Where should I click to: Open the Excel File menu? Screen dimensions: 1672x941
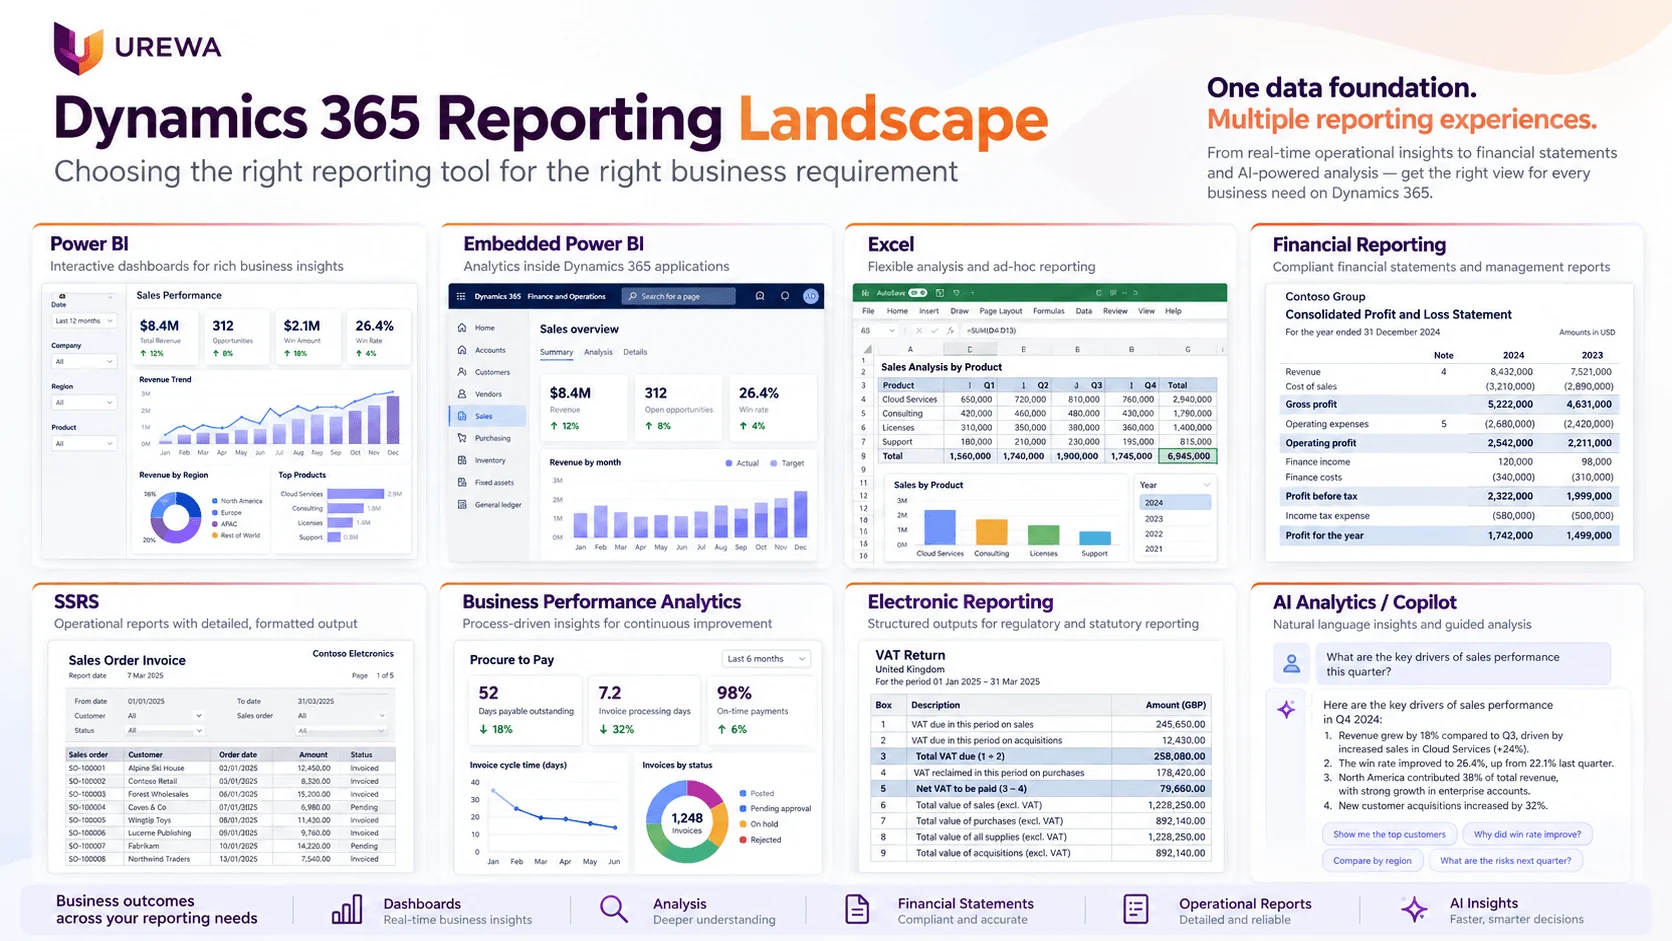point(868,311)
